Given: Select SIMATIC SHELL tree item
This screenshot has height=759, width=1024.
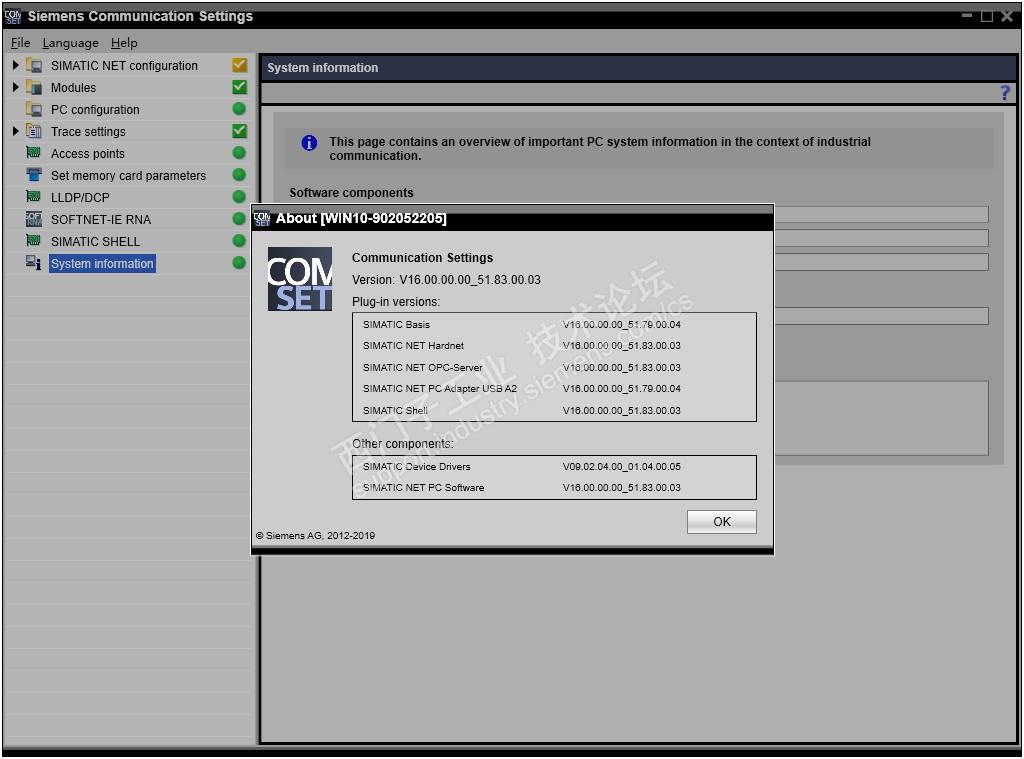Looking at the screenshot, I should (95, 242).
